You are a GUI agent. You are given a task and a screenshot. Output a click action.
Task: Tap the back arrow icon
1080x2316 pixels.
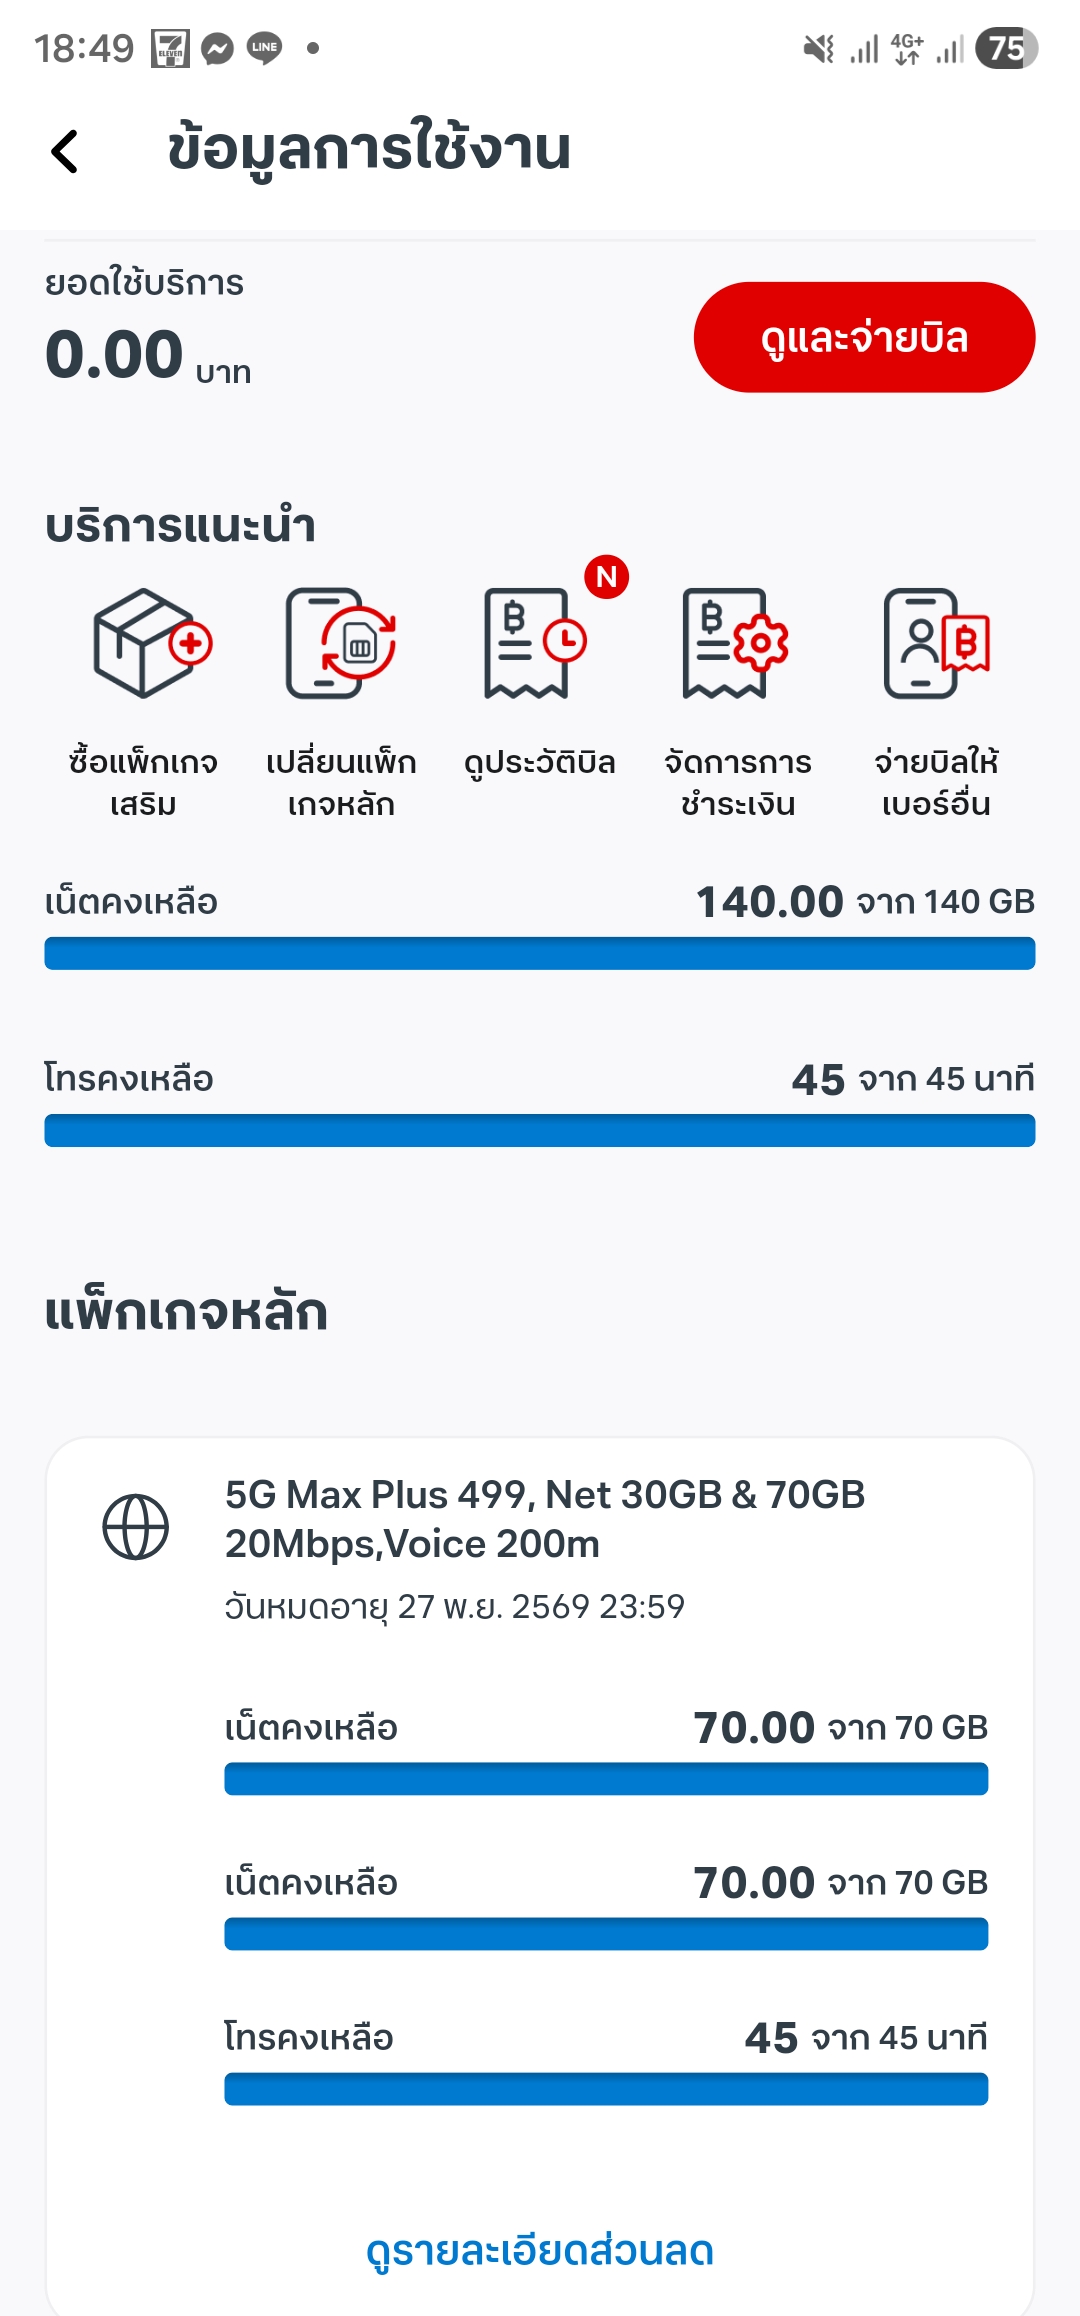click(65, 152)
